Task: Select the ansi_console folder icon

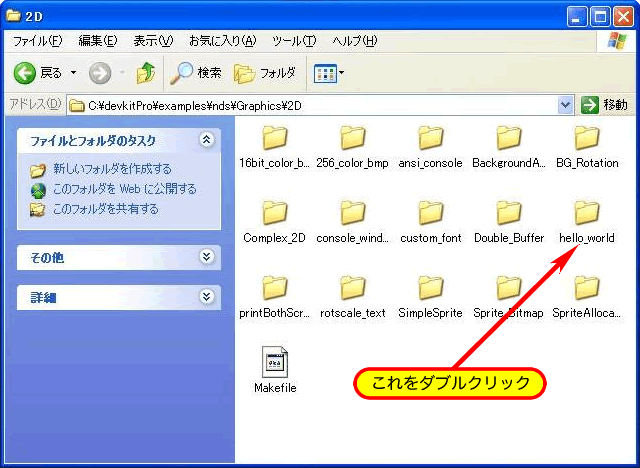Action: coord(431,138)
